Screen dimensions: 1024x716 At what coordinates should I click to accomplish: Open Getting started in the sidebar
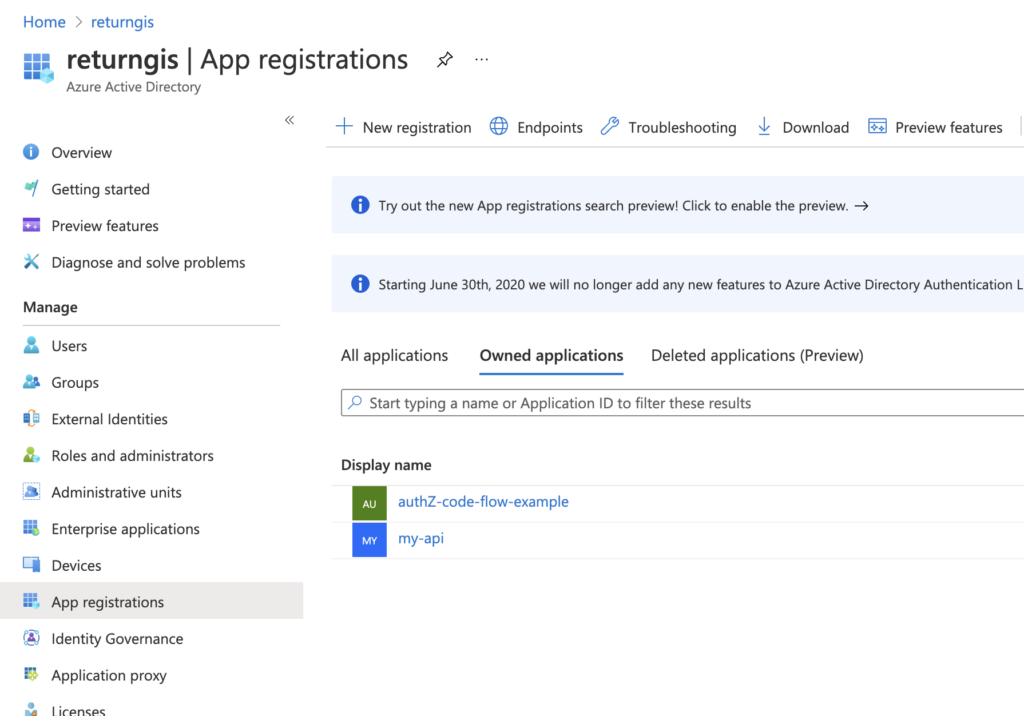pyautogui.click(x=101, y=189)
